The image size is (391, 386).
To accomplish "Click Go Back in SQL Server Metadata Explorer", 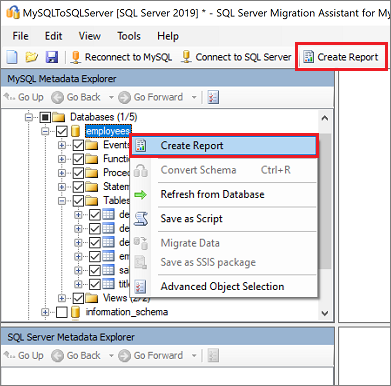I will pyautogui.click(x=76, y=355).
